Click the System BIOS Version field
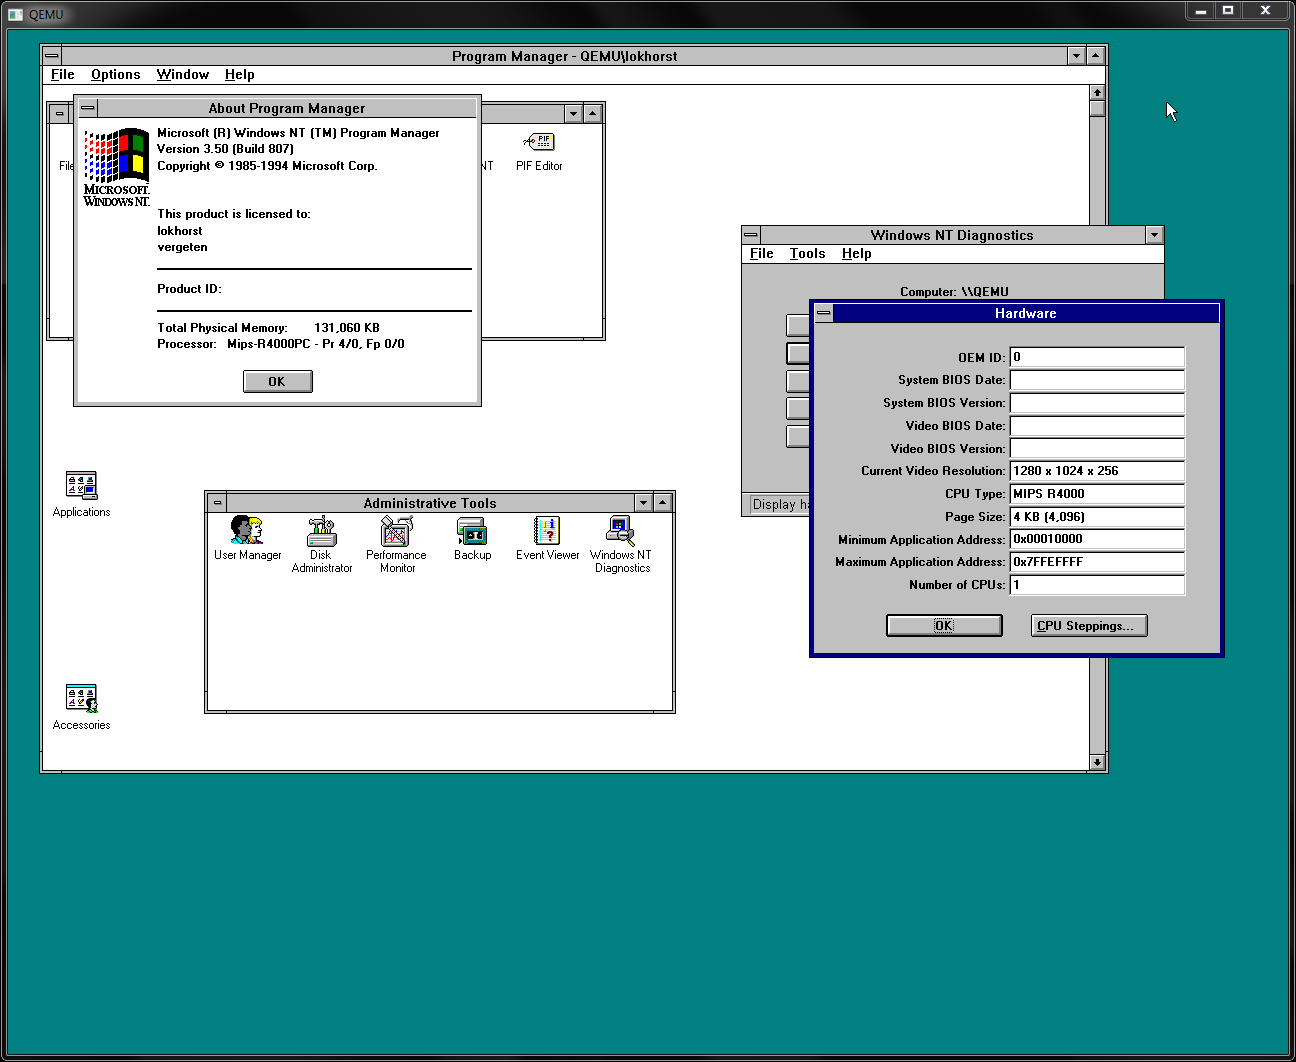Image resolution: width=1296 pixels, height=1062 pixels. coord(1097,403)
